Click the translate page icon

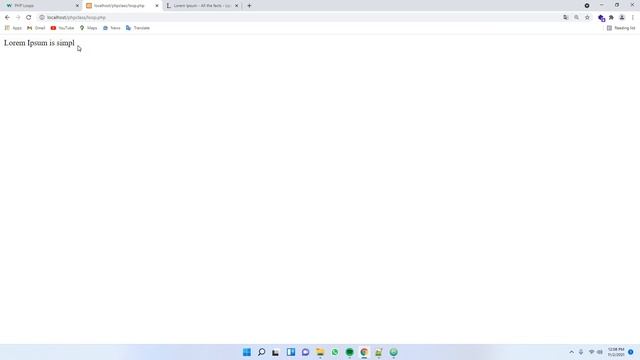click(x=566, y=18)
